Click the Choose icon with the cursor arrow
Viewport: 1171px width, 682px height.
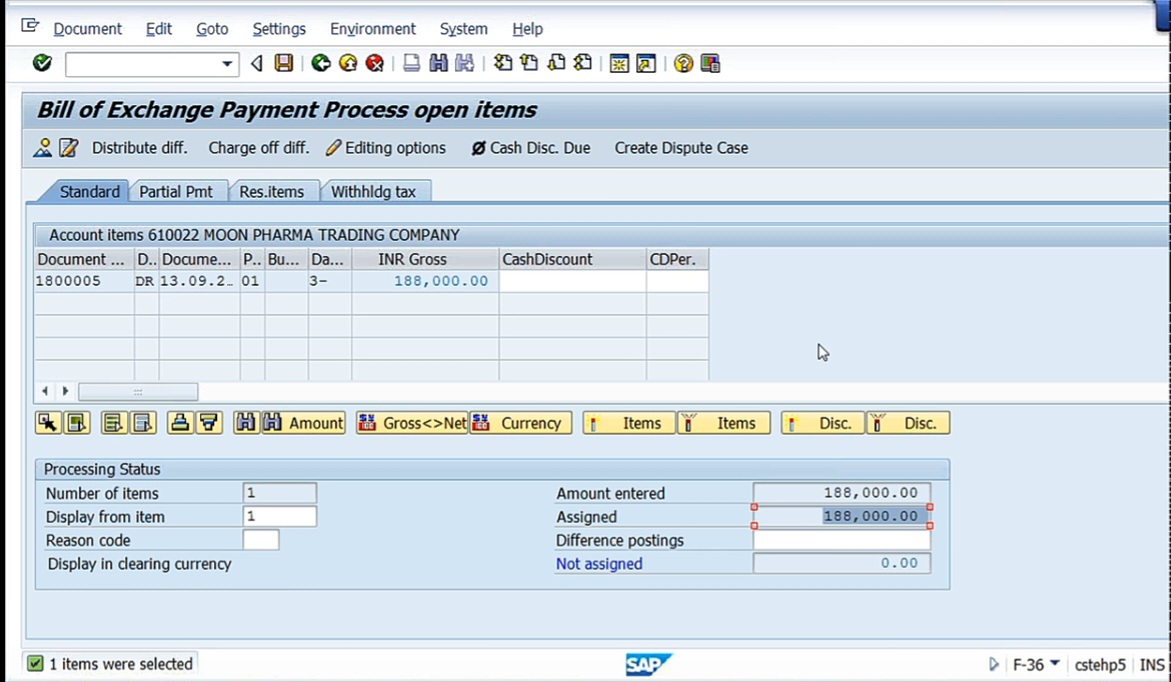[48, 423]
